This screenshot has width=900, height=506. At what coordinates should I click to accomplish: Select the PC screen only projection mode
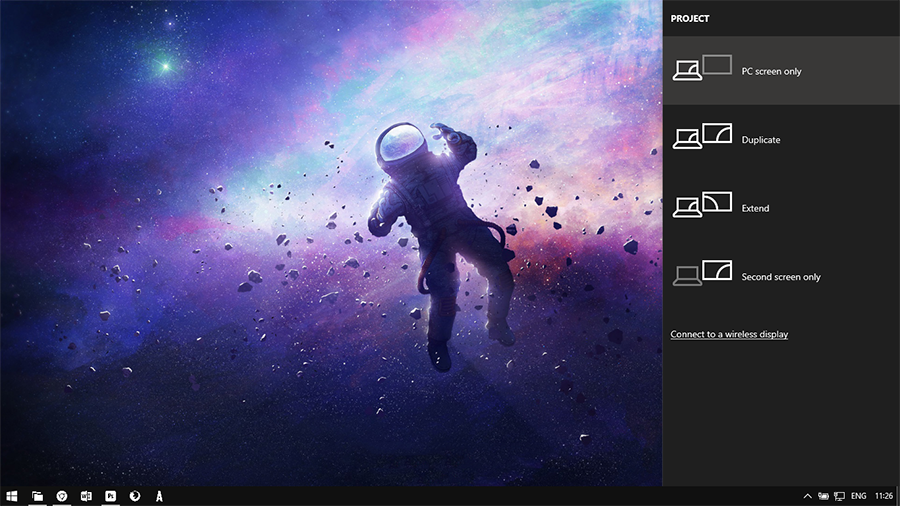click(781, 71)
